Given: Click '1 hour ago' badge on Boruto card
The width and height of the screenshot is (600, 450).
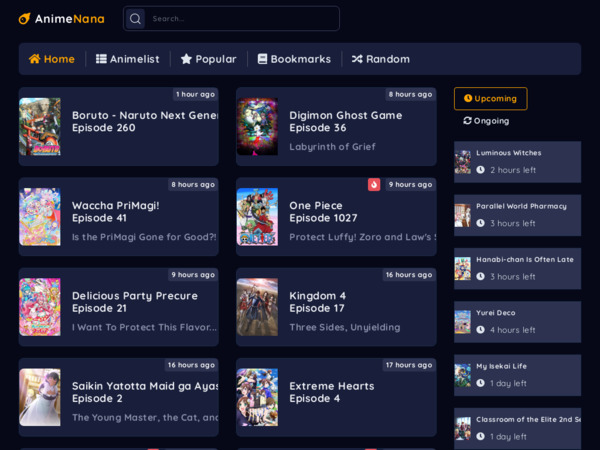Looking at the screenshot, I should pyautogui.click(x=196, y=94).
